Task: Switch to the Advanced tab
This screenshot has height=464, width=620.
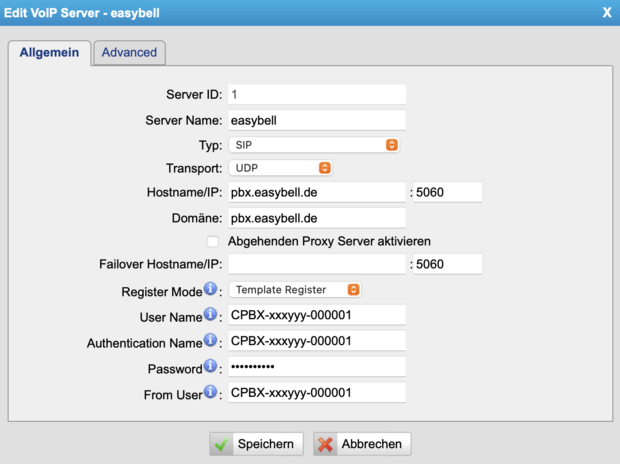Action: [129, 52]
